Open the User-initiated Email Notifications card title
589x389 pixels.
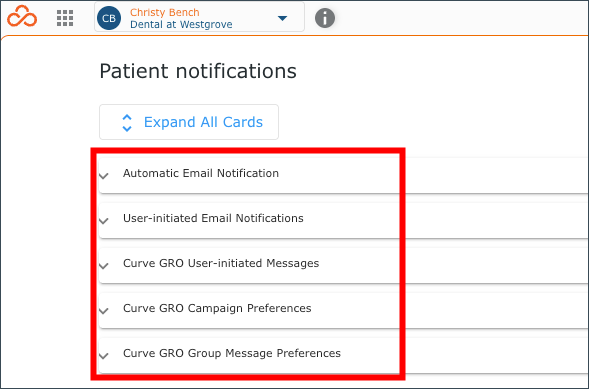213,218
